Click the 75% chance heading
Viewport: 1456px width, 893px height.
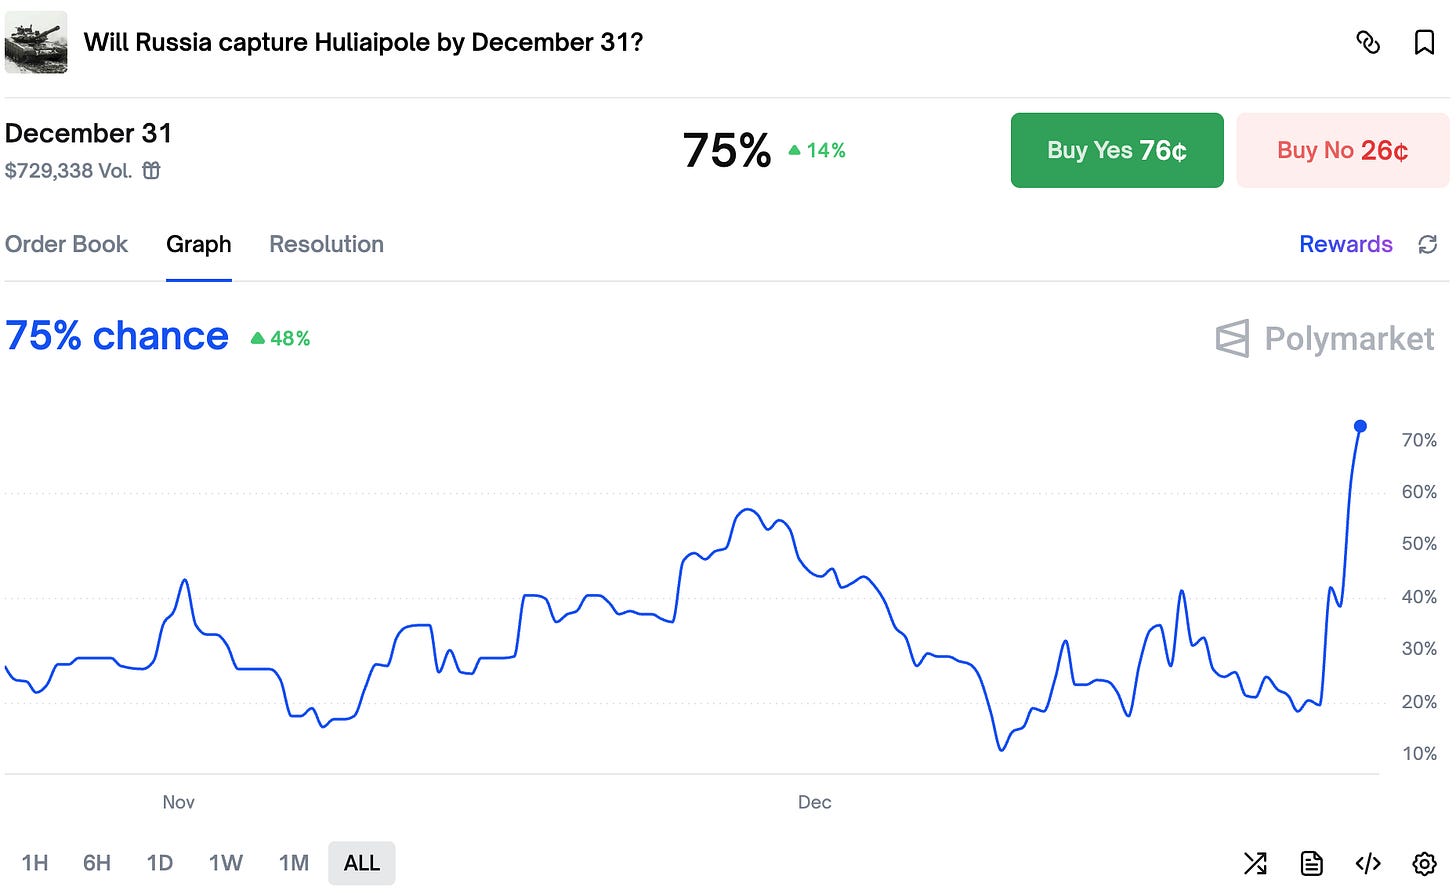[x=117, y=336]
